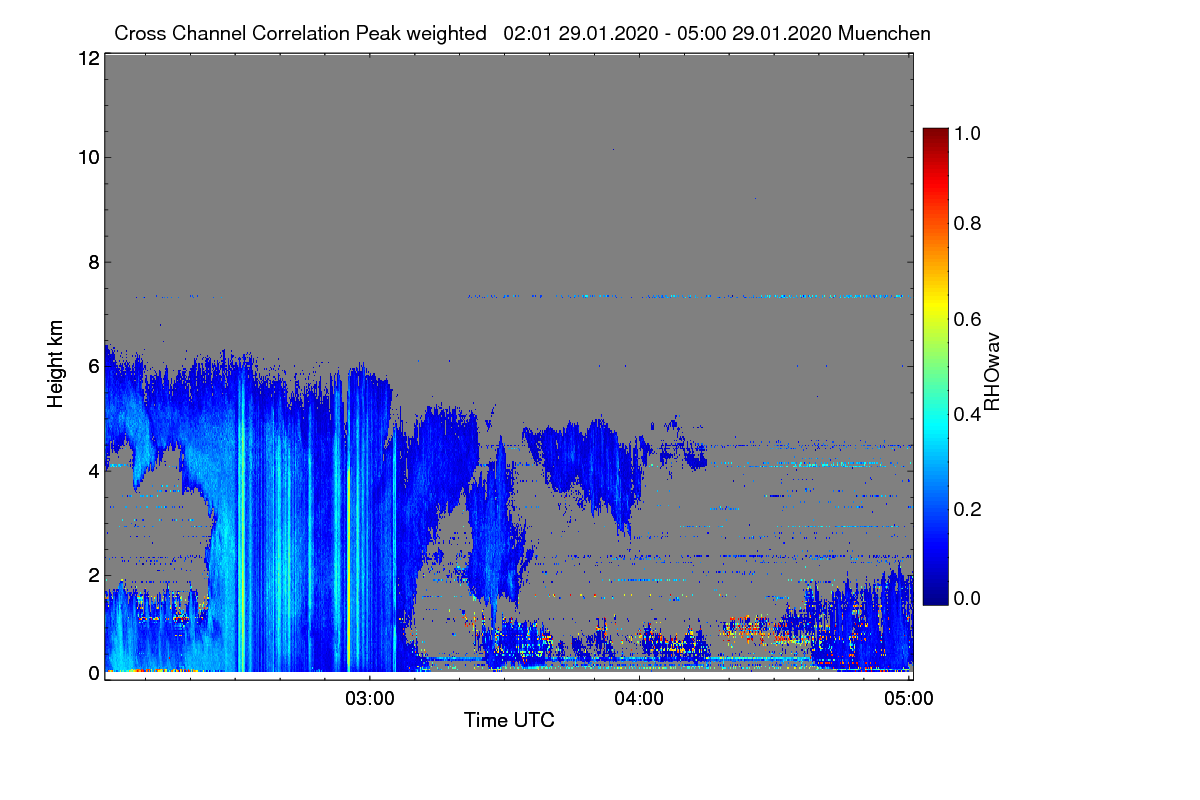Image resolution: width=1200 pixels, height=800 pixels.
Task: Click the colorbar '0.8' value label
Action: [x=968, y=223]
